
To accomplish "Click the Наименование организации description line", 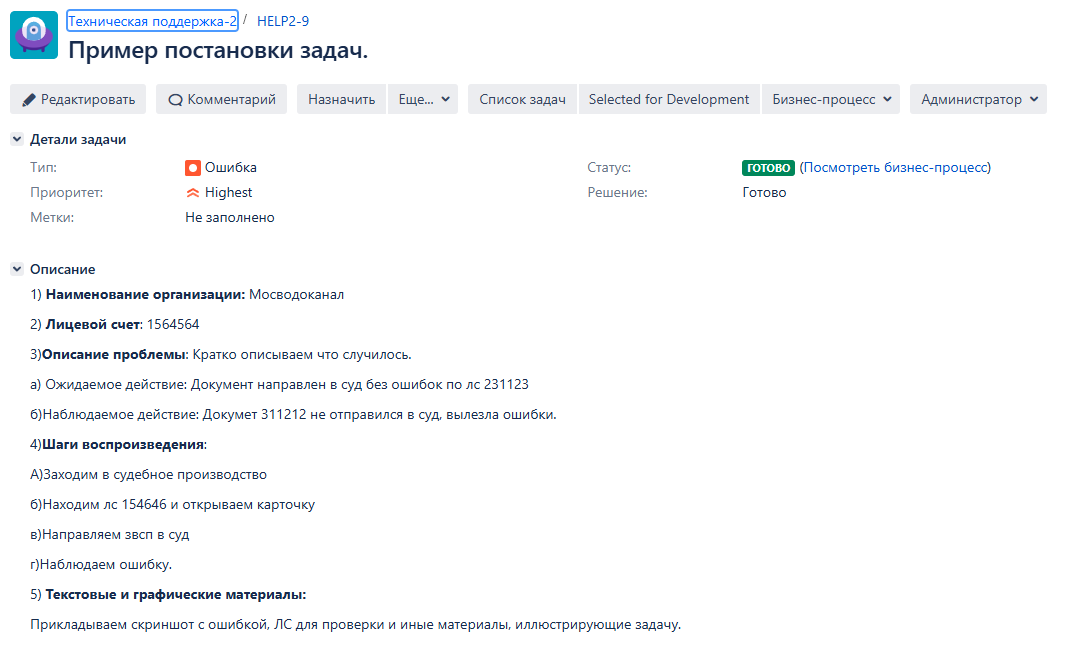I will tap(188, 295).
